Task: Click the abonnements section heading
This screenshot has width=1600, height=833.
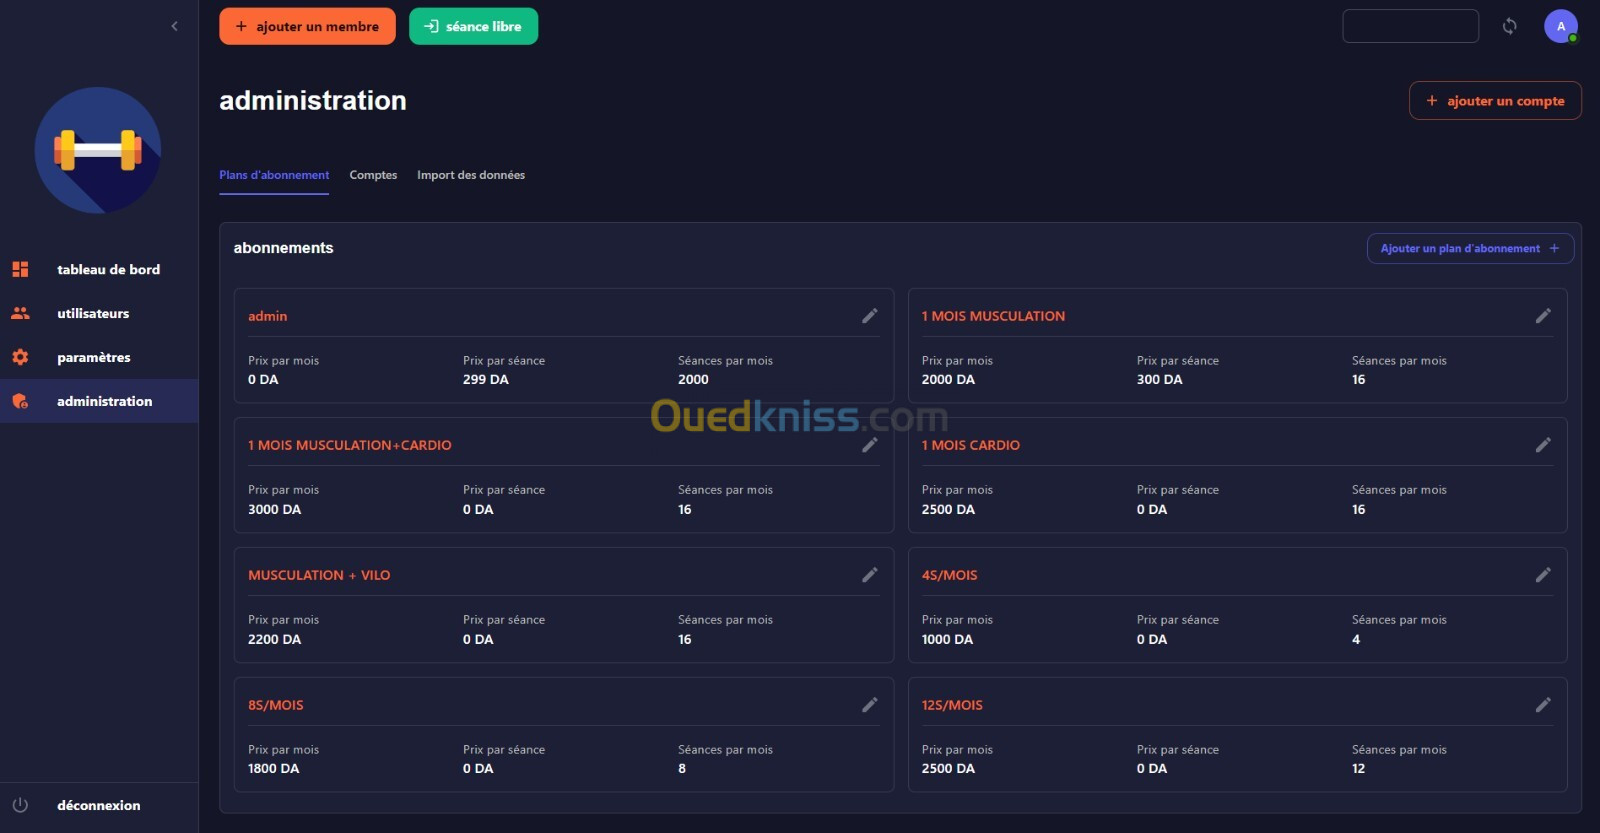Action: click(283, 248)
